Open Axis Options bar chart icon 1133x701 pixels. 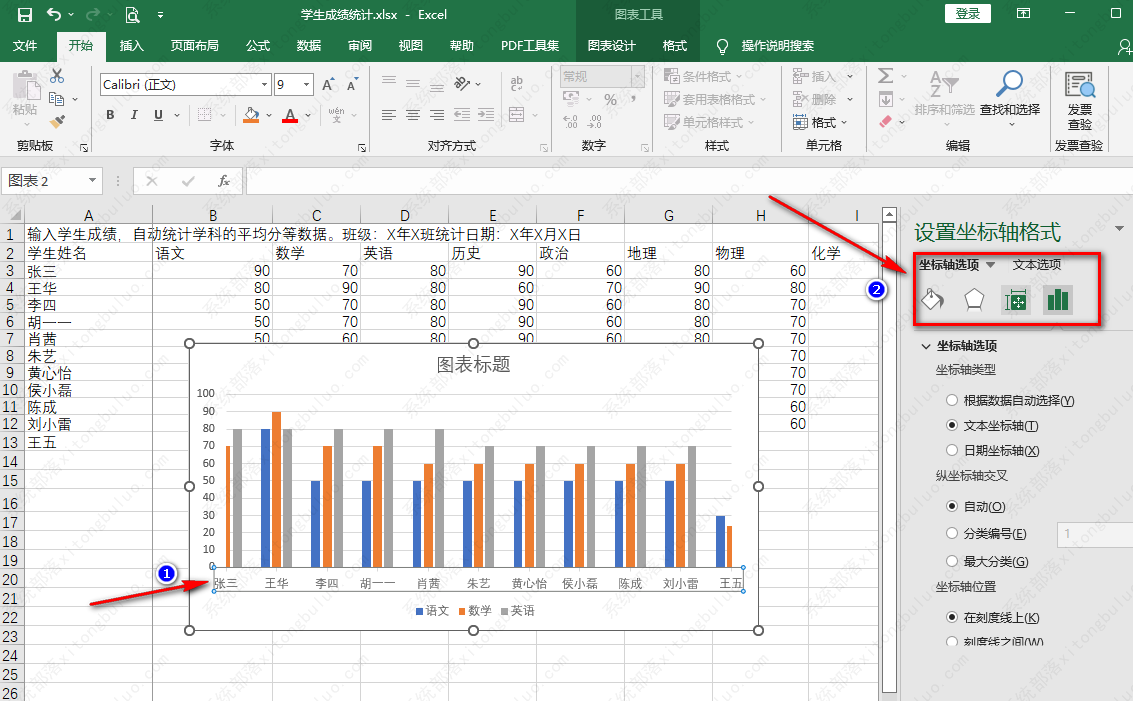(x=1058, y=299)
